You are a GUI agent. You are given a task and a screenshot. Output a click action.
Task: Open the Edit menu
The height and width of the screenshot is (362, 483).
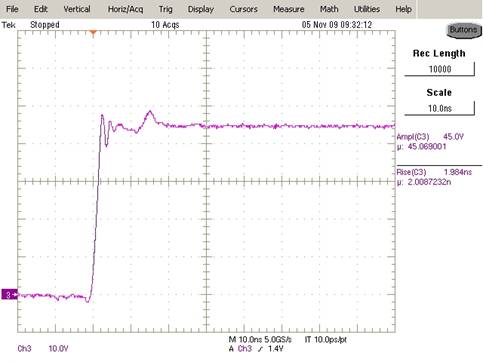coord(41,9)
